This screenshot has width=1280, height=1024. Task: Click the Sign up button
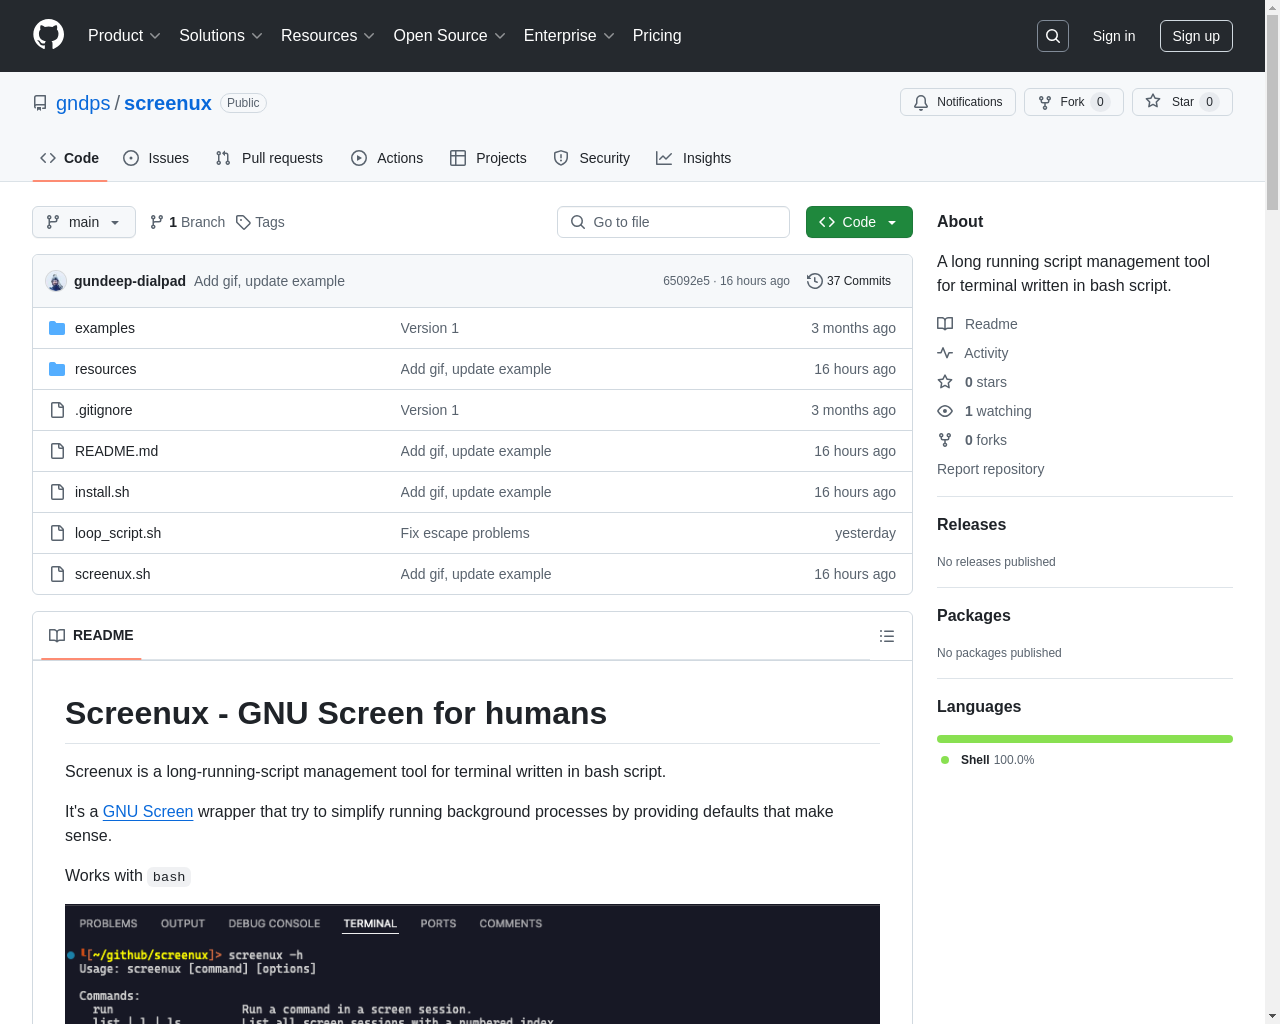coord(1196,36)
